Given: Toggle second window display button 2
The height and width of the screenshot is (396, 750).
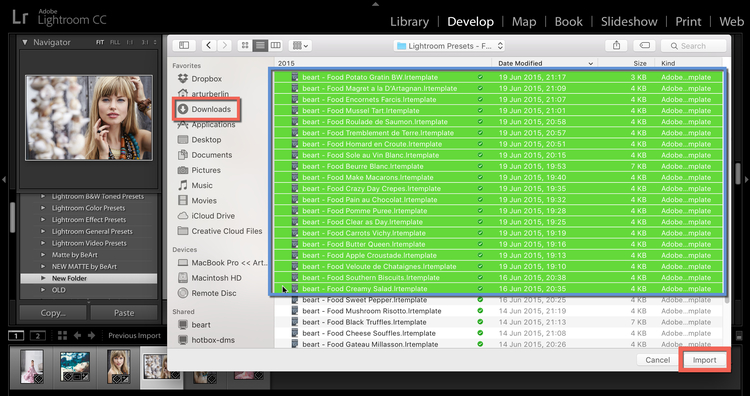Looking at the screenshot, I should pos(38,336).
